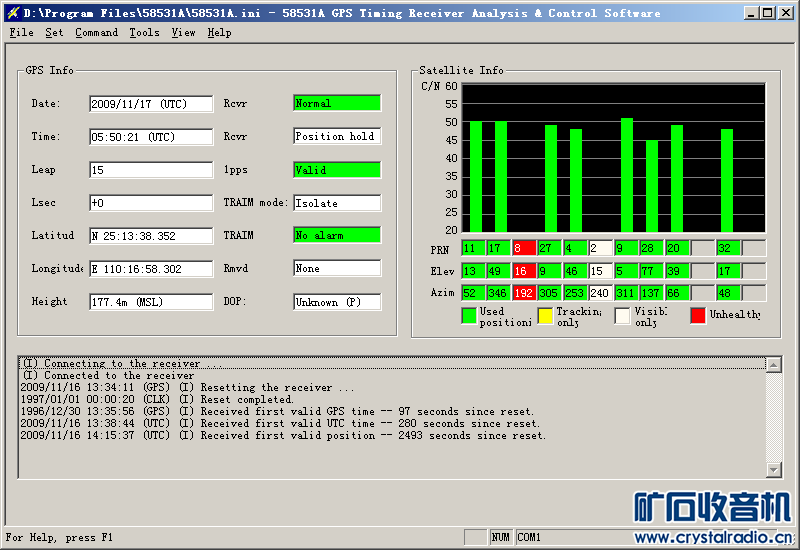Click the Rmvd field showing None
The width and height of the screenshot is (800, 550).
coord(337,268)
